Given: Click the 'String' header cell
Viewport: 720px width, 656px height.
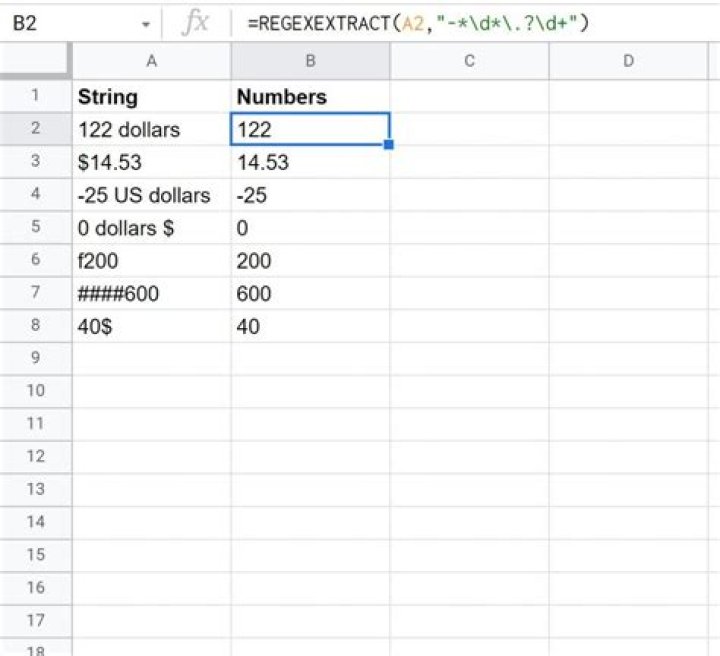Looking at the screenshot, I should point(152,96).
